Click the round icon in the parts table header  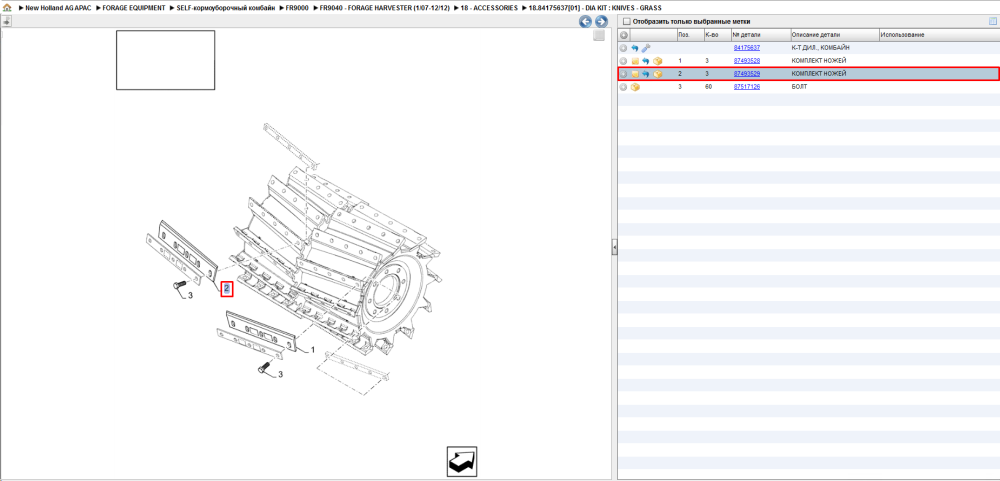click(624, 34)
